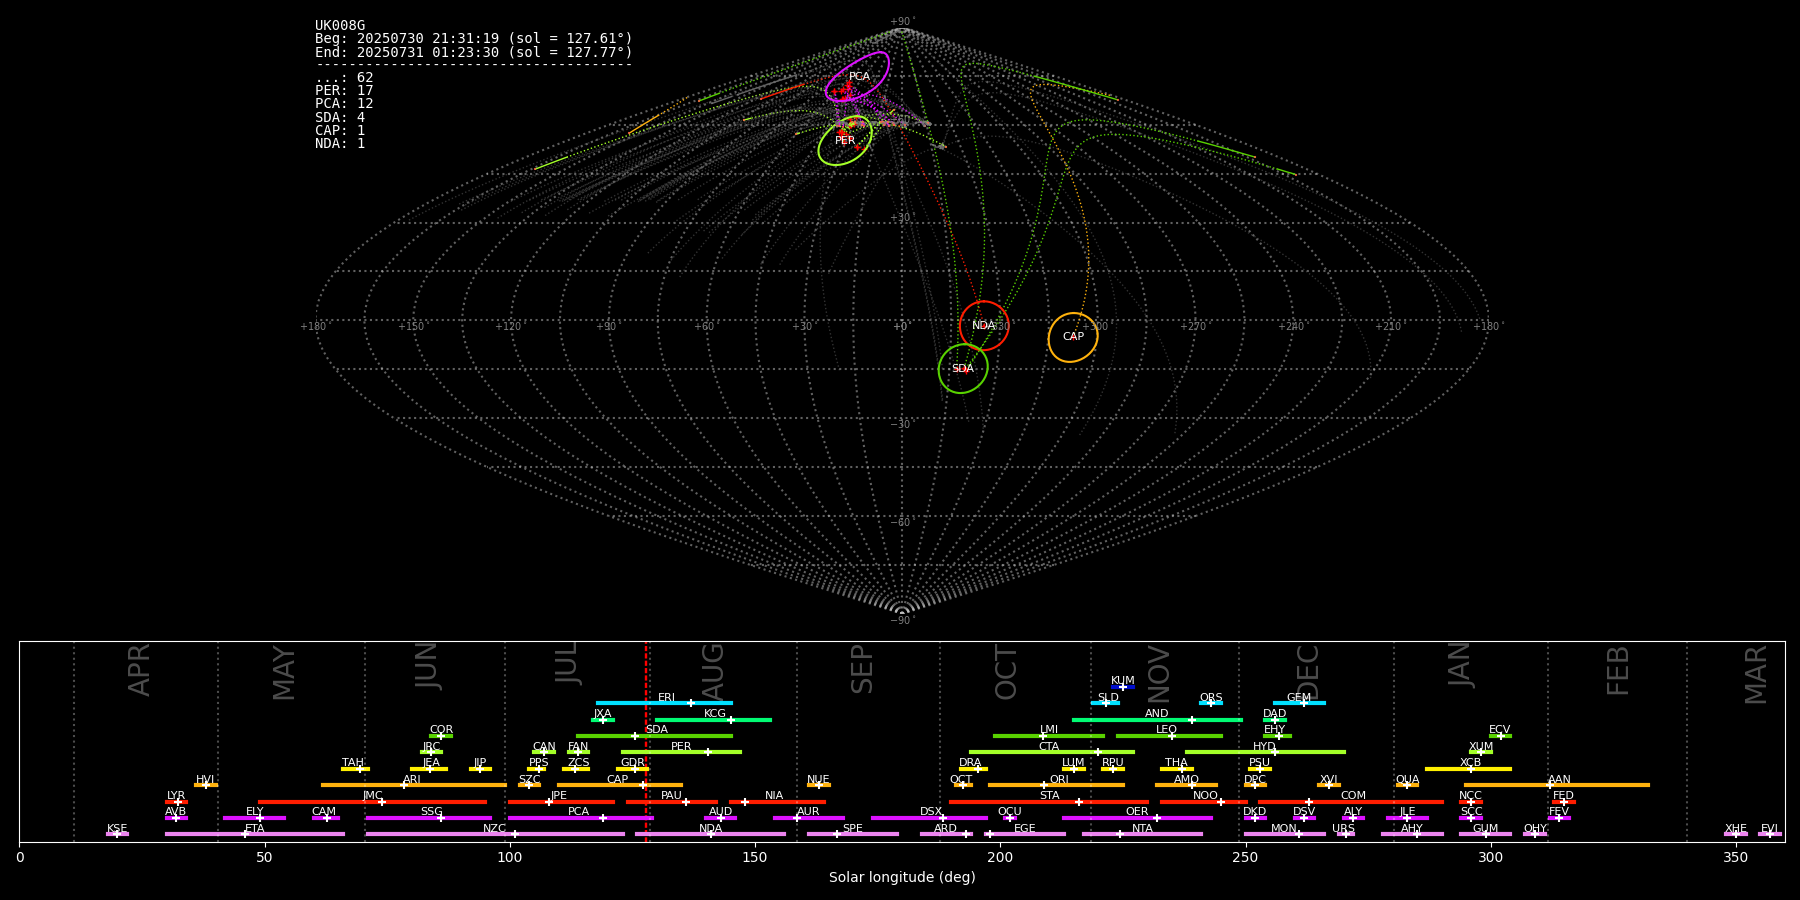
Task: Click the DSX shower bar in timeline
Action: (929, 818)
